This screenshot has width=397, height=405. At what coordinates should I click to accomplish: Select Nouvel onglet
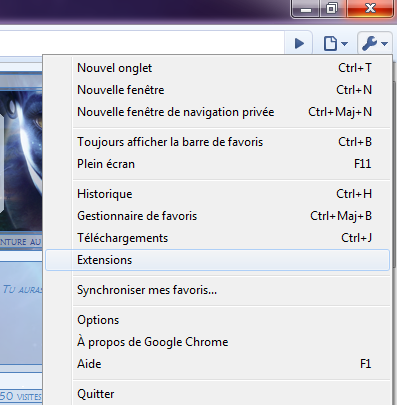click(217, 68)
